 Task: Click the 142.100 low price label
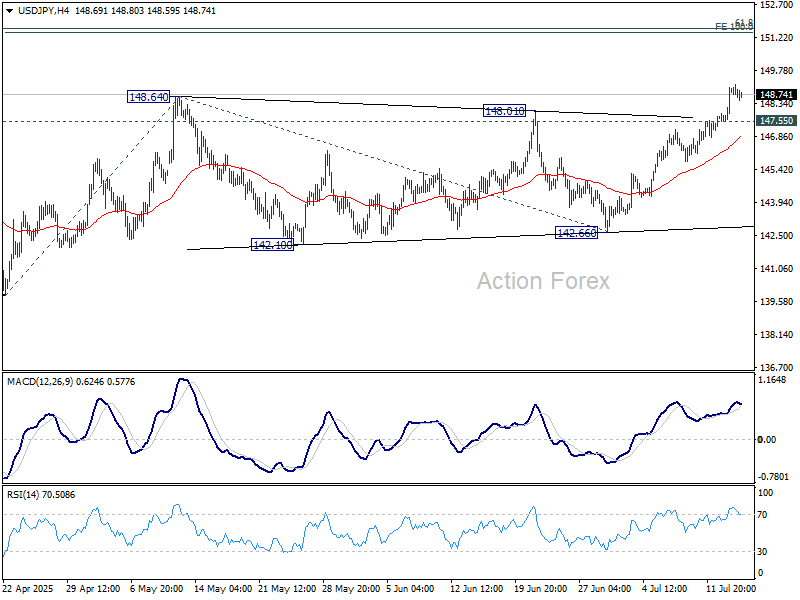271,244
